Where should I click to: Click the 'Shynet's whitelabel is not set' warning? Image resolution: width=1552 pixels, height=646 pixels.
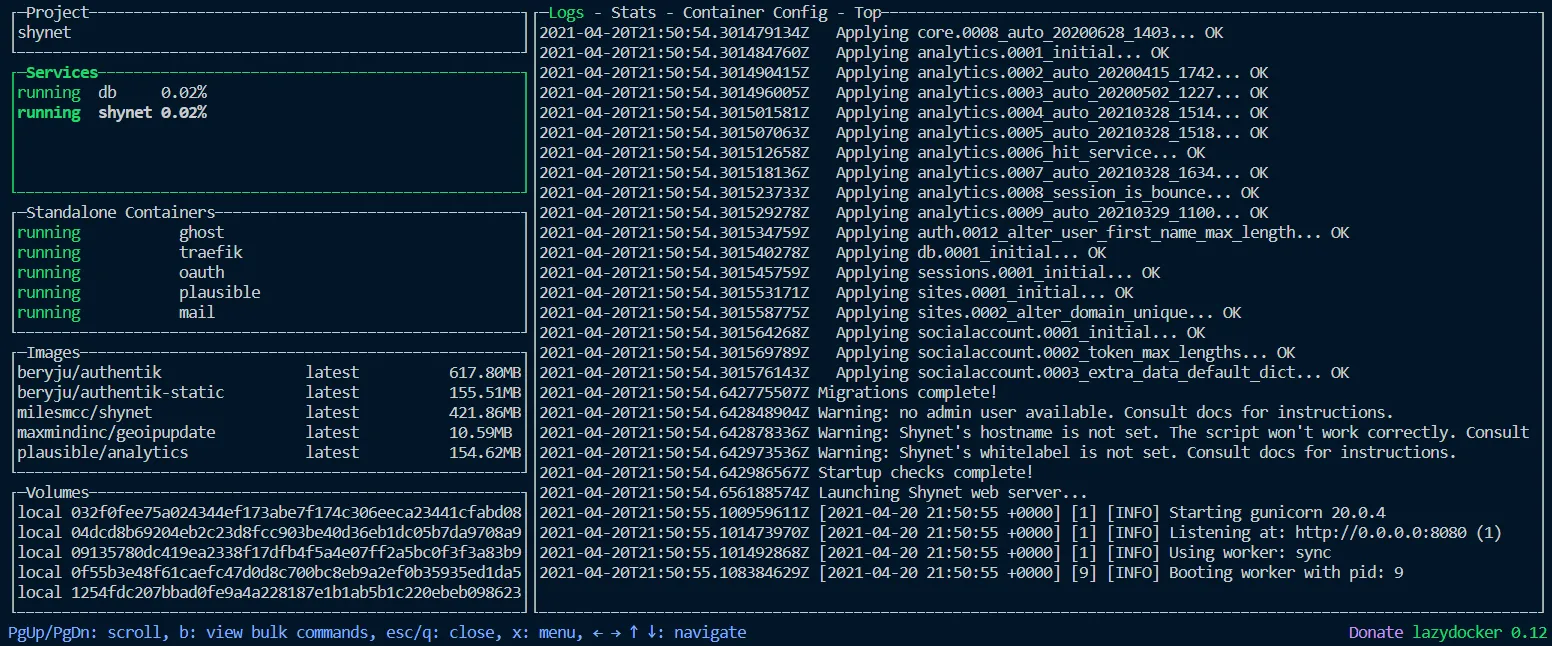click(998, 452)
